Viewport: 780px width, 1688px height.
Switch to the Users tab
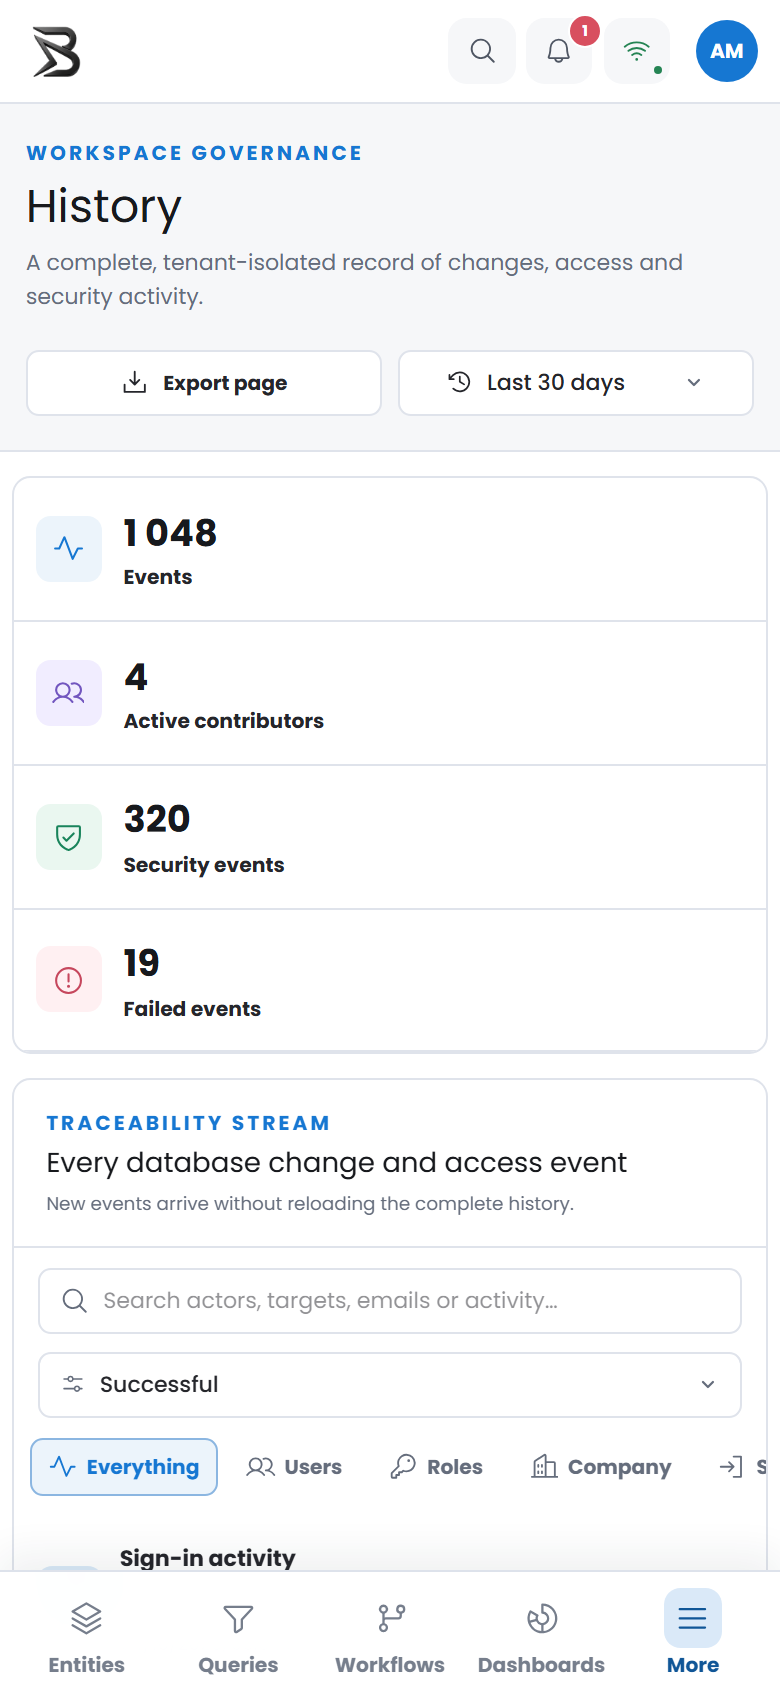tap(294, 1467)
